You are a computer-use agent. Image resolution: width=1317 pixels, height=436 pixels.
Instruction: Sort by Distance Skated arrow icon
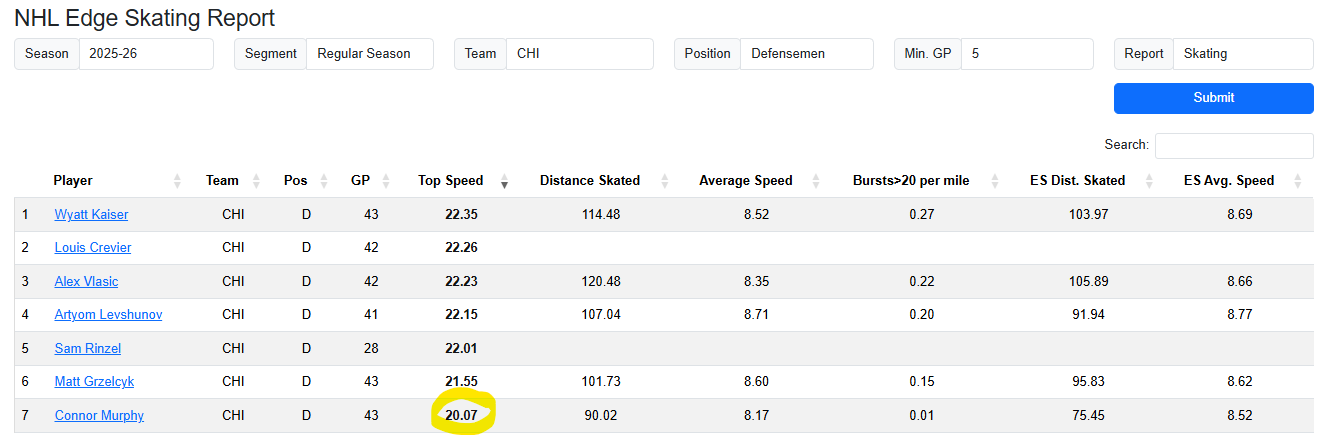pyautogui.click(x=662, y=181)
